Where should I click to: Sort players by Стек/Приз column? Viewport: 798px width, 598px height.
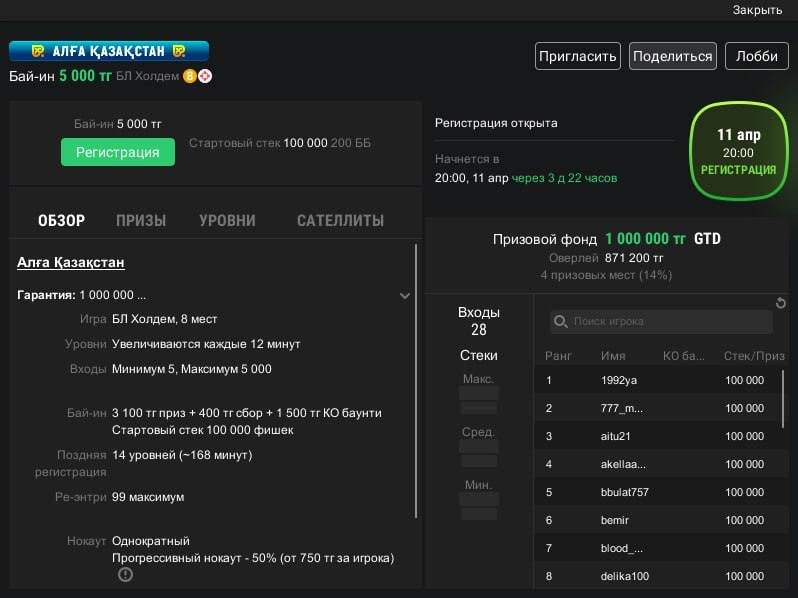[755, 355]
